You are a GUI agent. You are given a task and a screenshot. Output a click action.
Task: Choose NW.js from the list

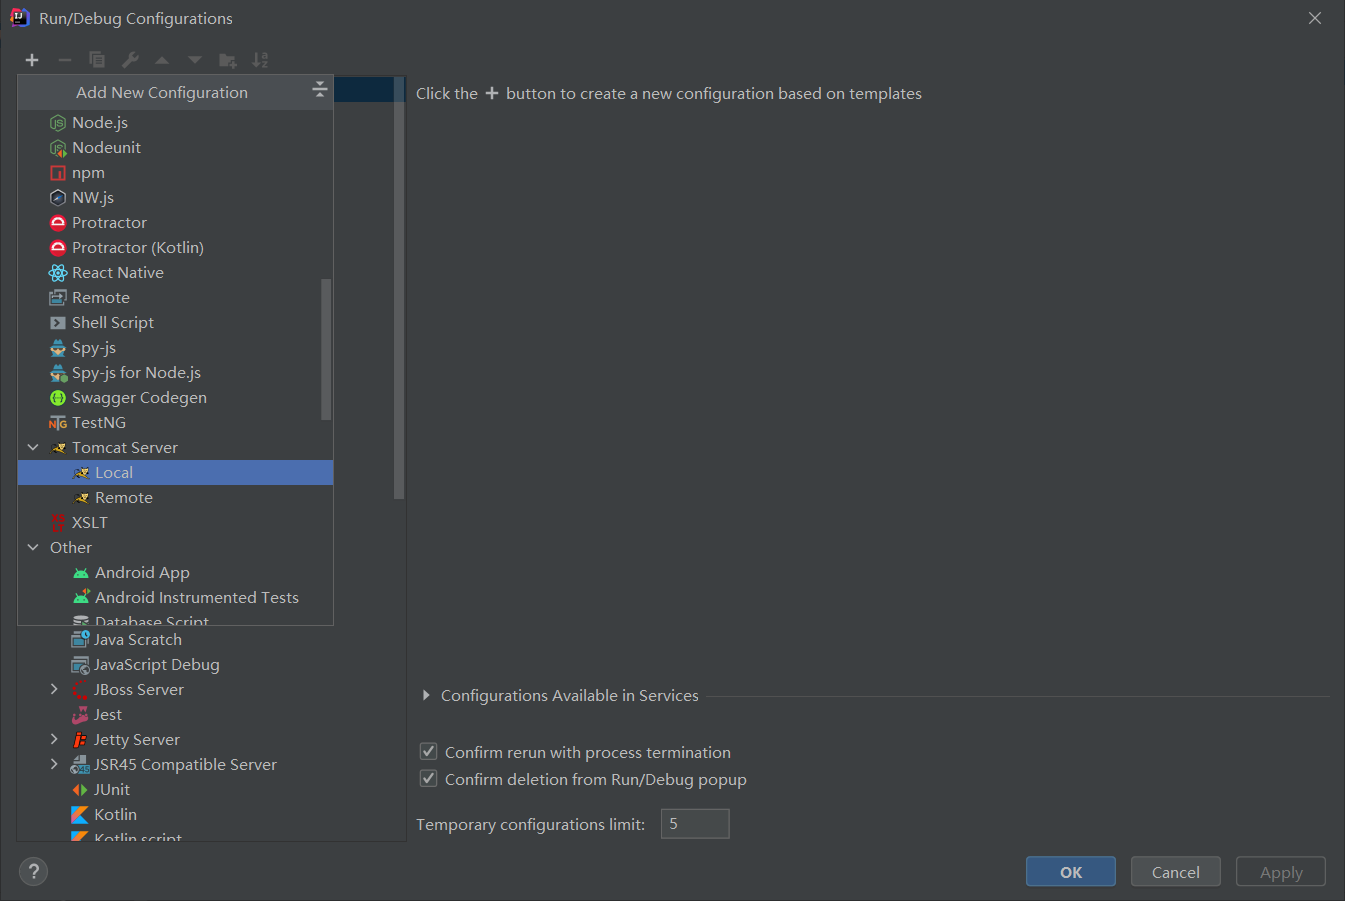[175, 197]
